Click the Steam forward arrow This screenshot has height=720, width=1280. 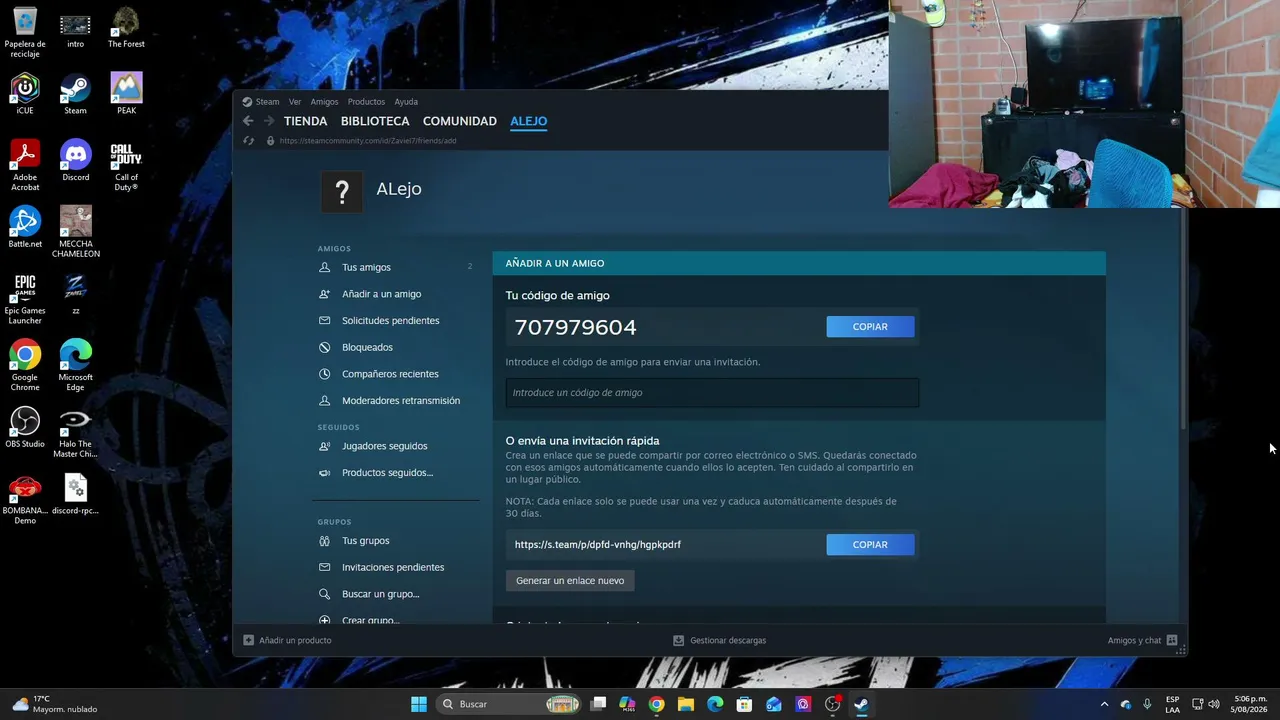point(269,121)
